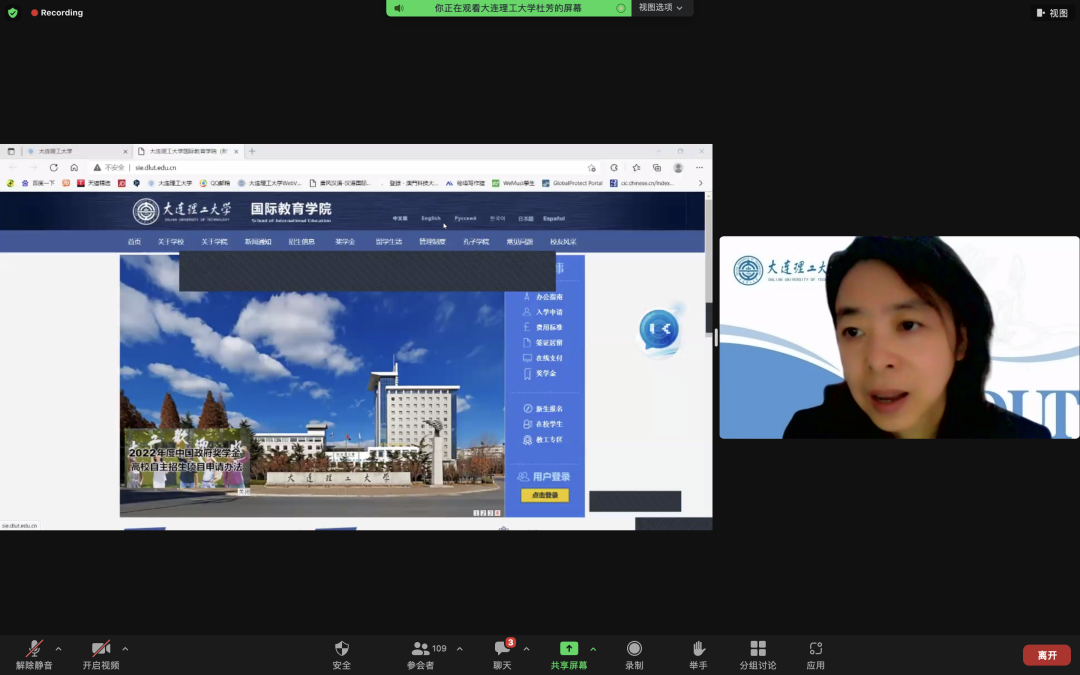Click the 教工专区 badge icon
This screenshot has height=675, width=1080.
pyautogui.click(x=528, y=439)
